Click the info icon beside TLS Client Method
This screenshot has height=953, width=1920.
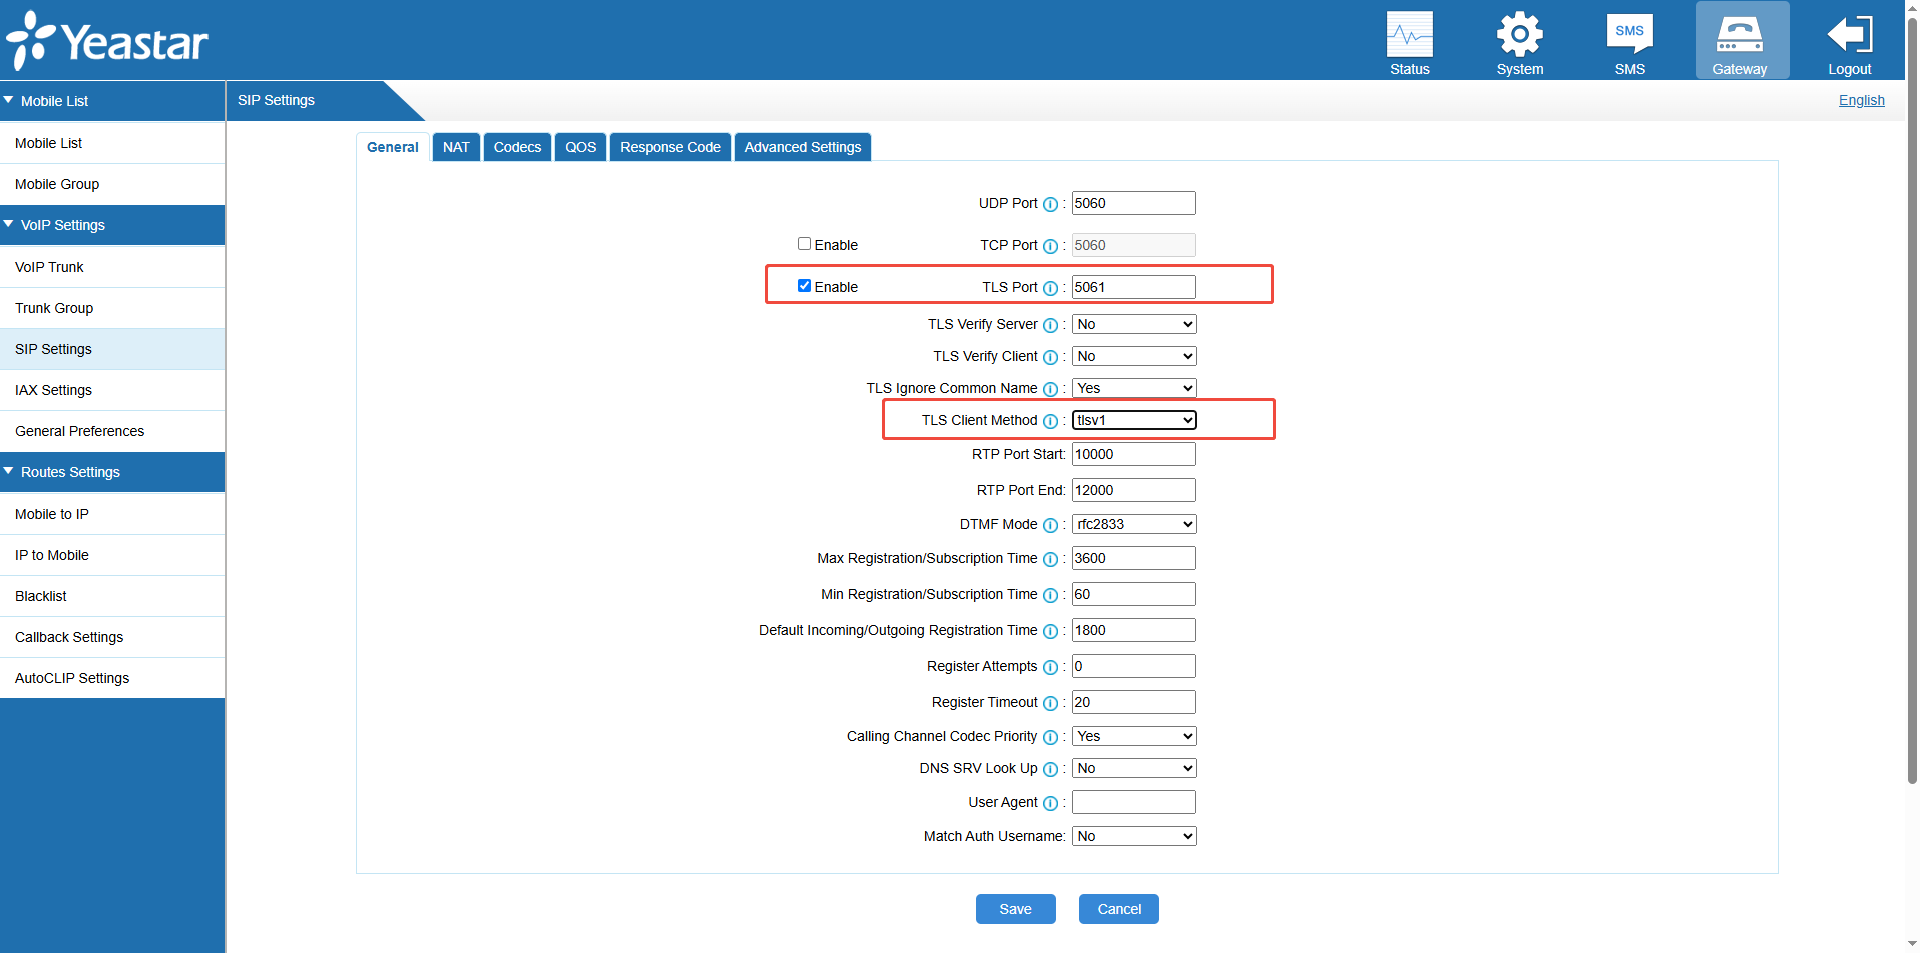coord(1051,422)
